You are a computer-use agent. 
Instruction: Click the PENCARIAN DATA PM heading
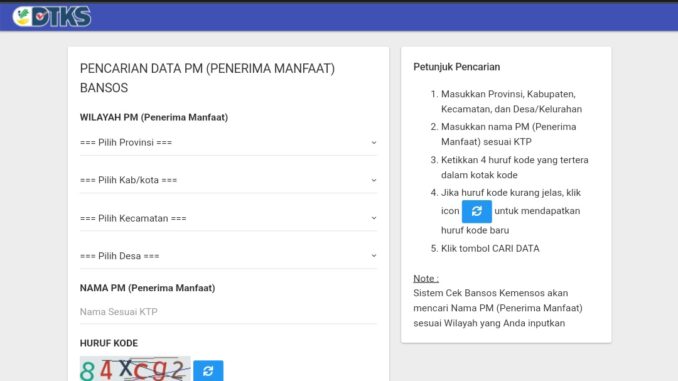click(x=208, y=78)
